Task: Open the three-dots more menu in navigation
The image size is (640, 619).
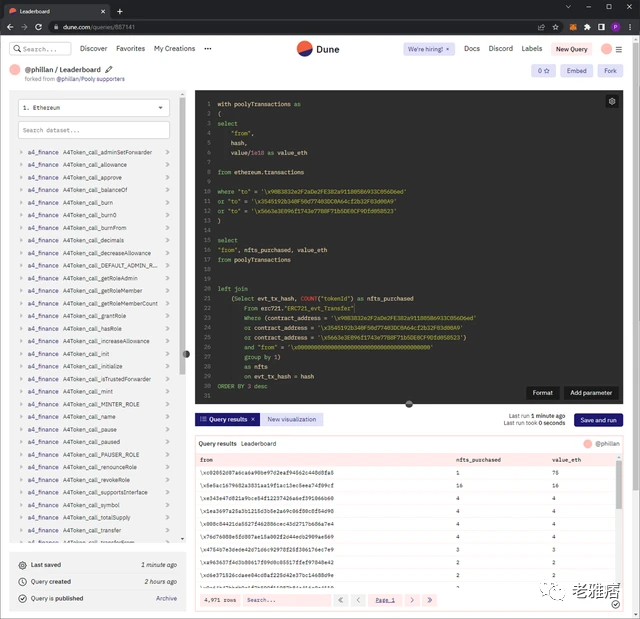Action: tap(208, 49)
